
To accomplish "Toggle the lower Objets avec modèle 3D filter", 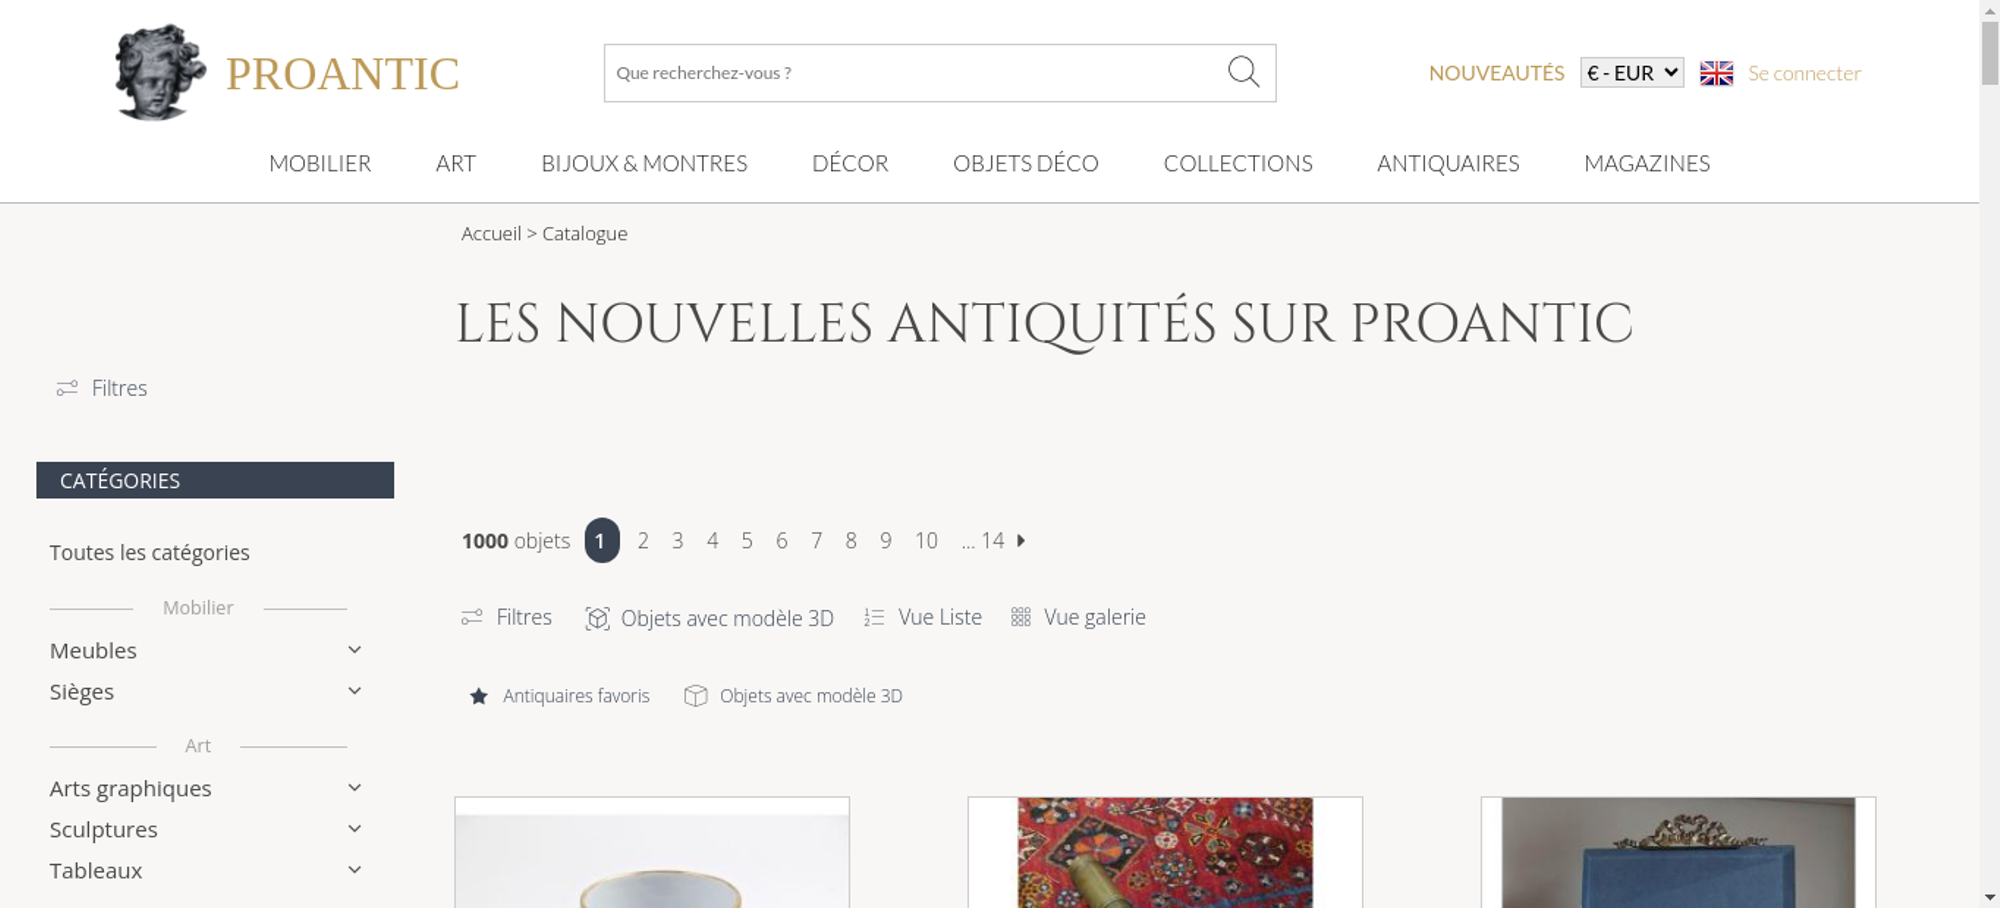I will tap(793, 696).
